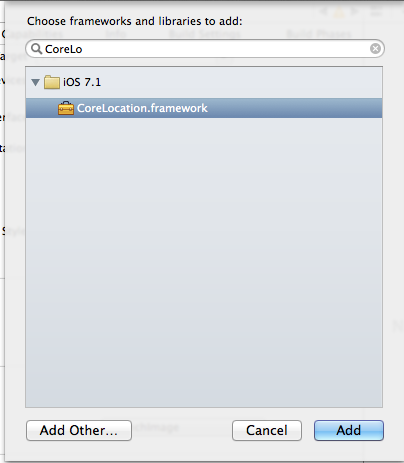Image resolution: width=404 pixels, height=463 pixels.
Task: Click the dimmed warning triangle icon
Action: [339, 12]
